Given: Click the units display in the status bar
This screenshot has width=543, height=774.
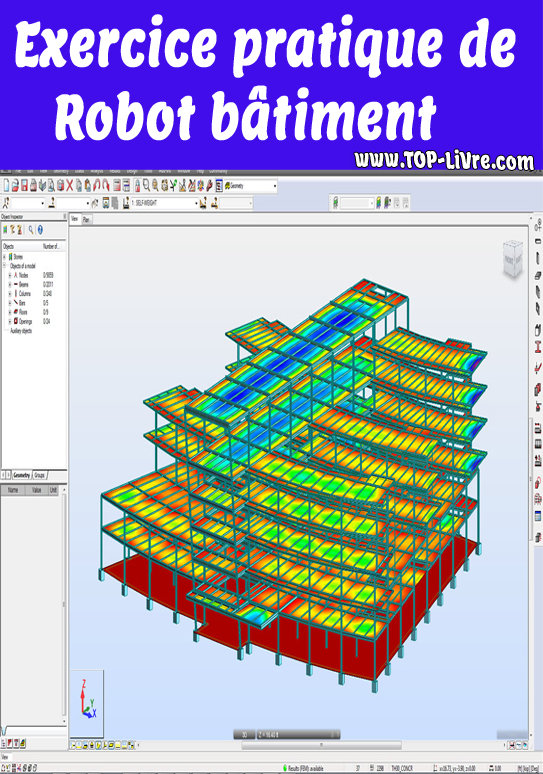Looking at the screenshot, I should point(528,768).
